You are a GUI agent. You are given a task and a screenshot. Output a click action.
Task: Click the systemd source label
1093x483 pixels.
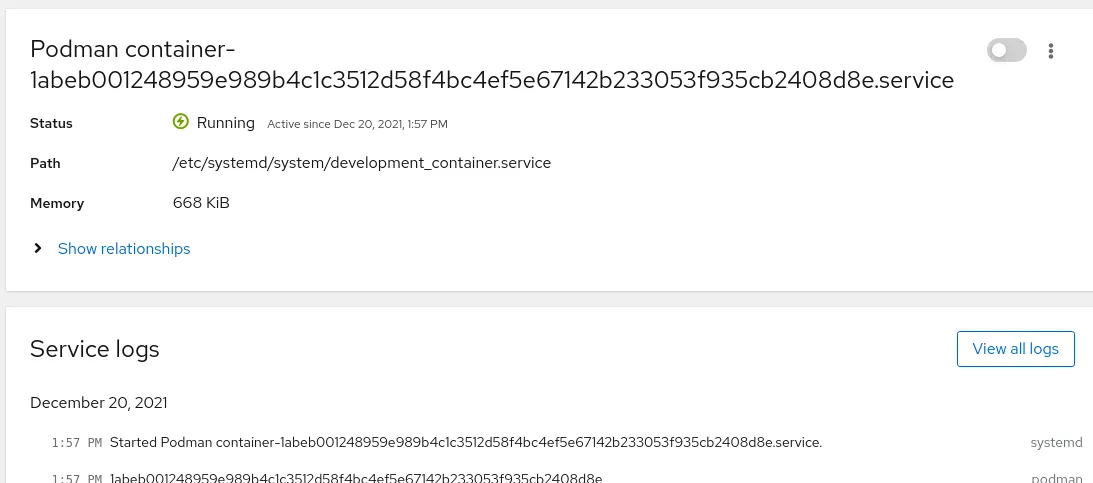point(1056,442)
